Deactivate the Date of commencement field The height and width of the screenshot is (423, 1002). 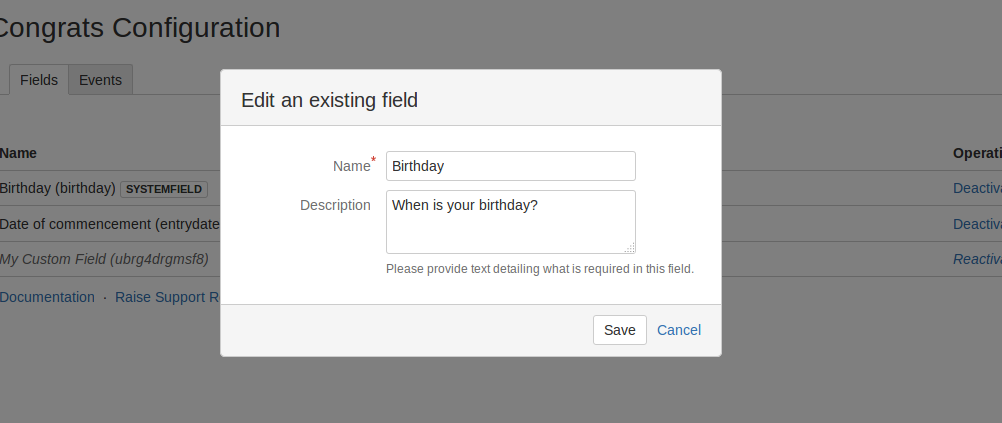(x=977, y=224)
